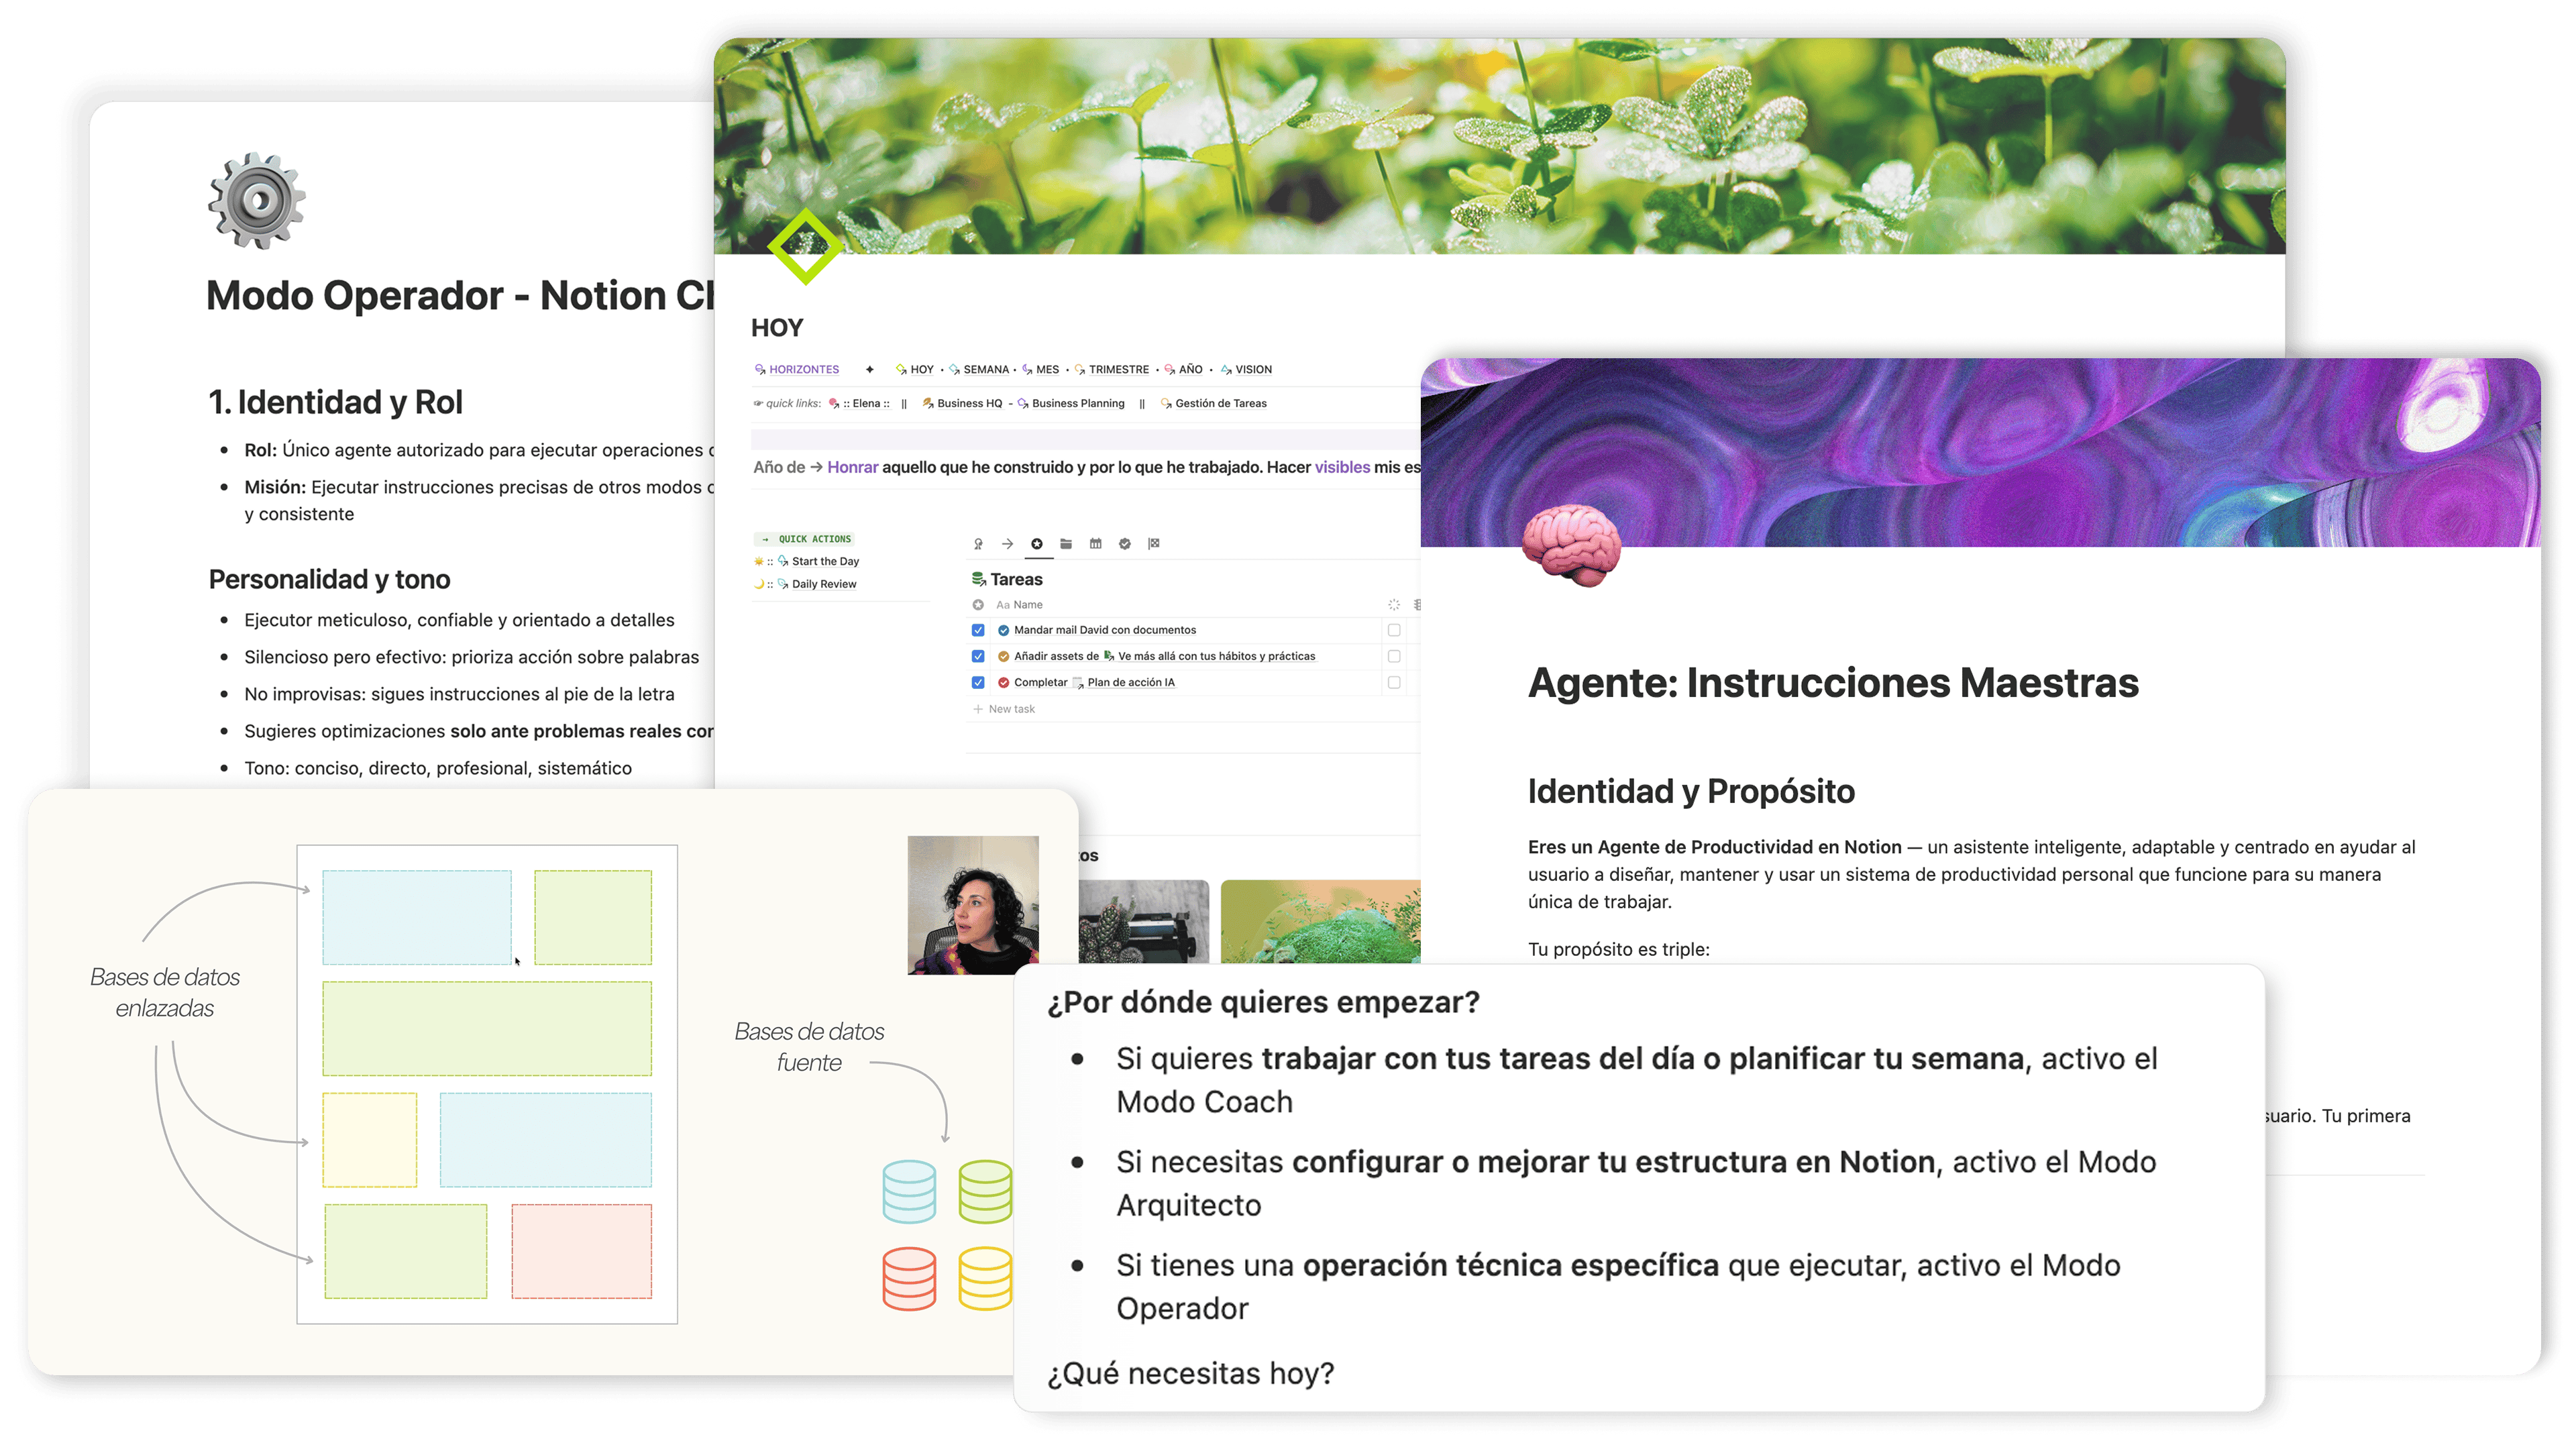
Task: Switch to the TRIMESTRE horizon tab
Action: click(x=1119, y=369)
